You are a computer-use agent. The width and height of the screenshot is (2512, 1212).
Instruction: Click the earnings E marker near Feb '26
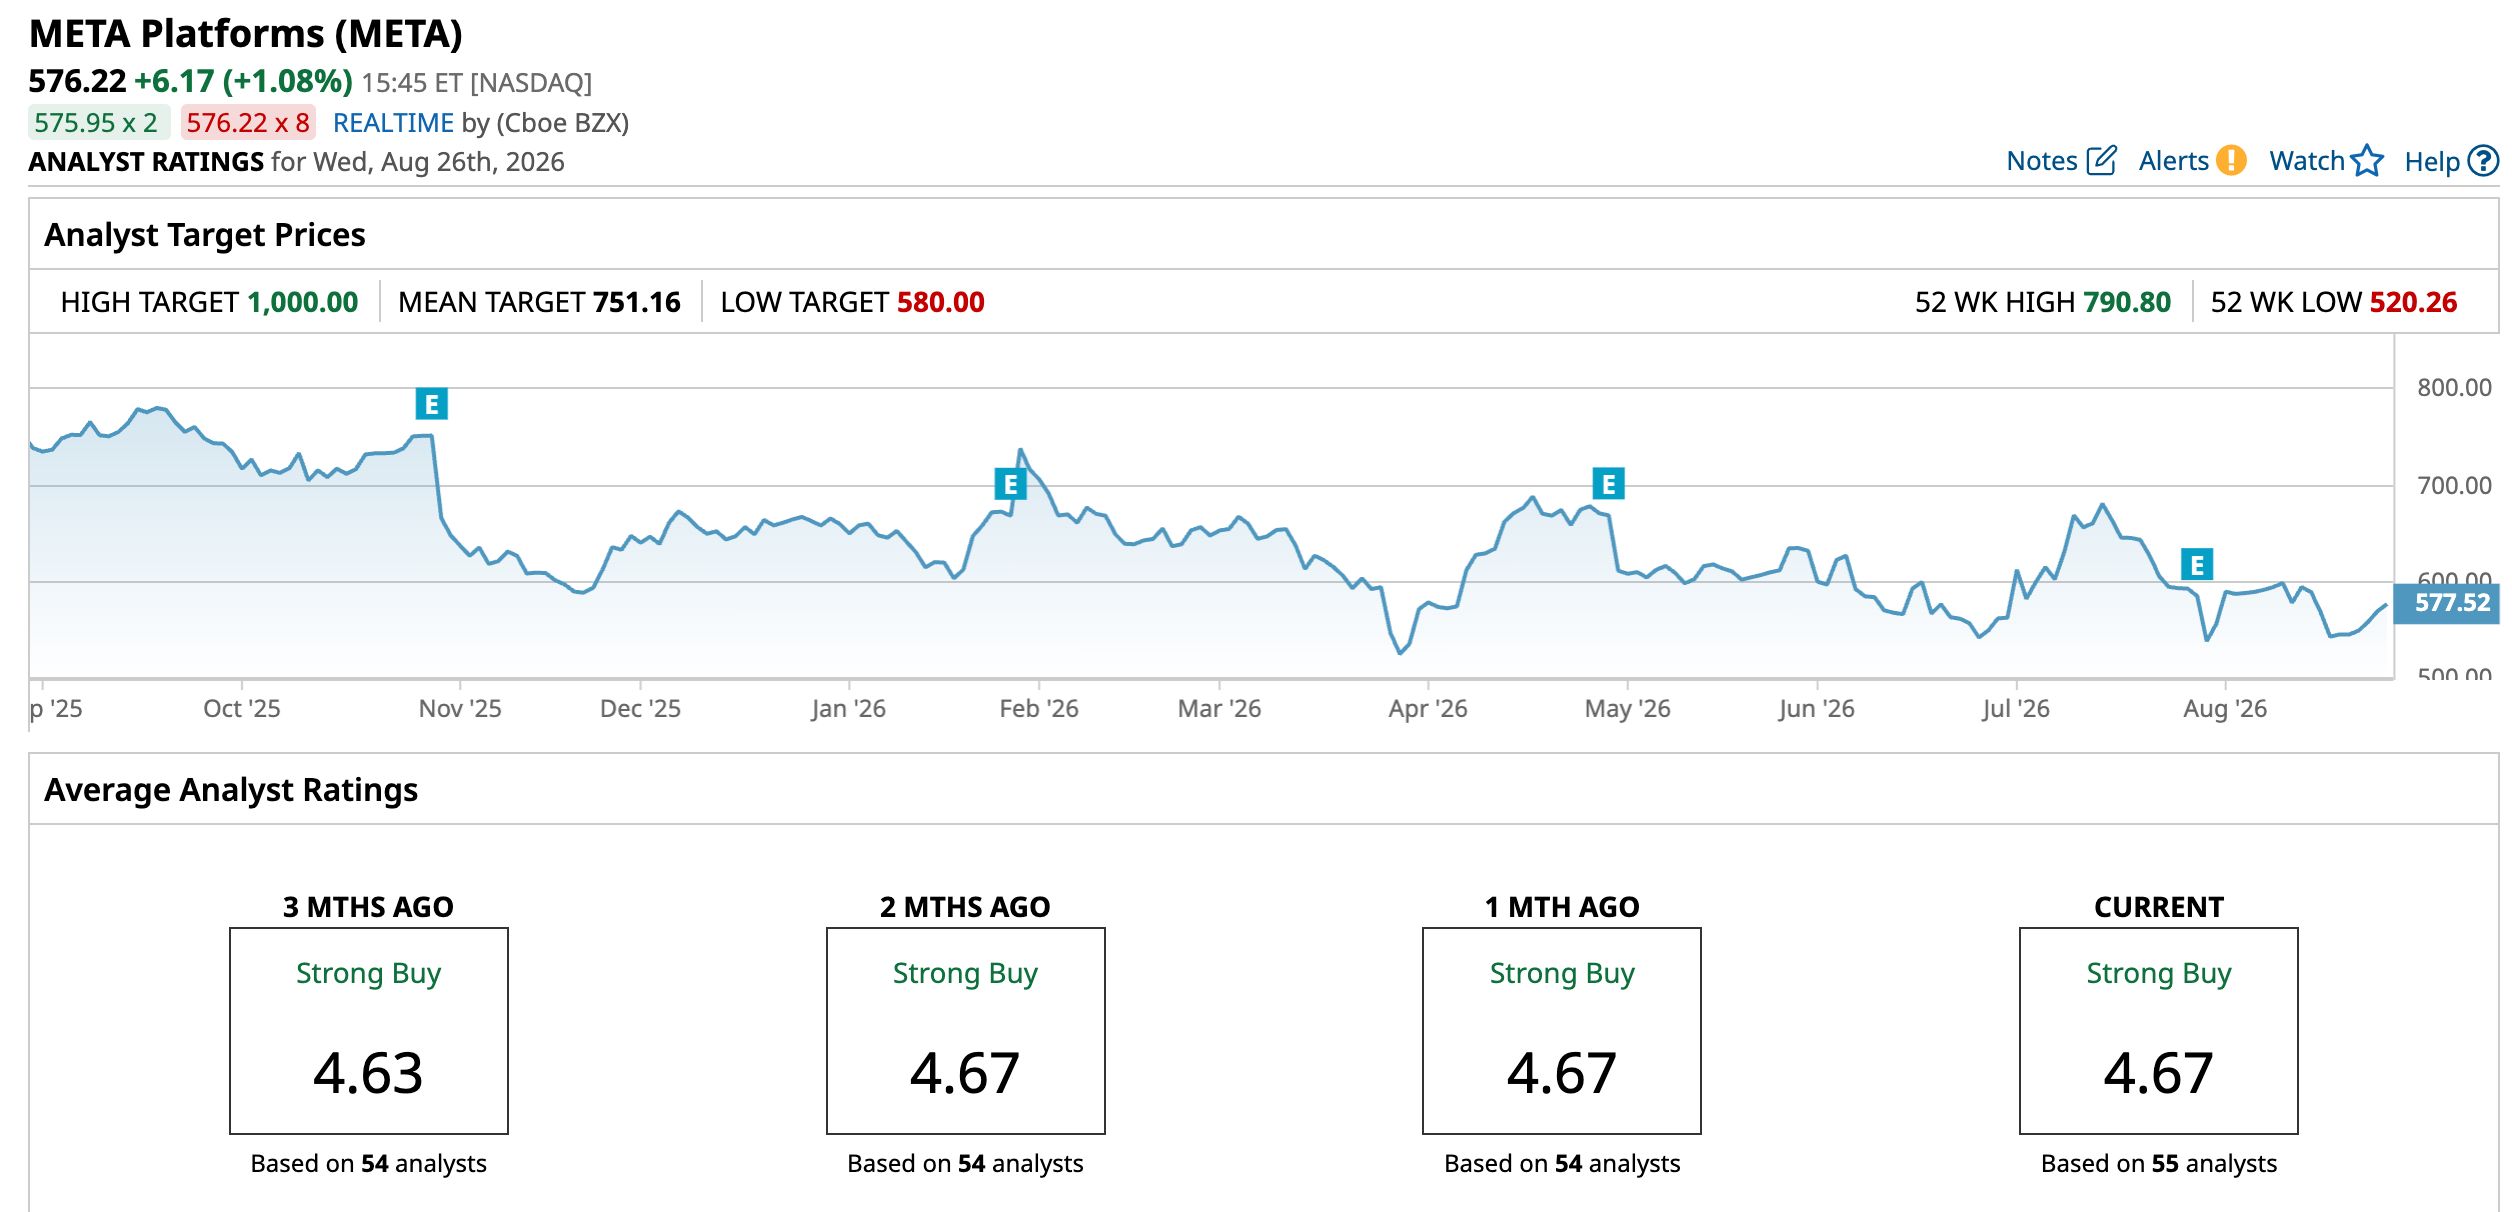click(1010, 484)
